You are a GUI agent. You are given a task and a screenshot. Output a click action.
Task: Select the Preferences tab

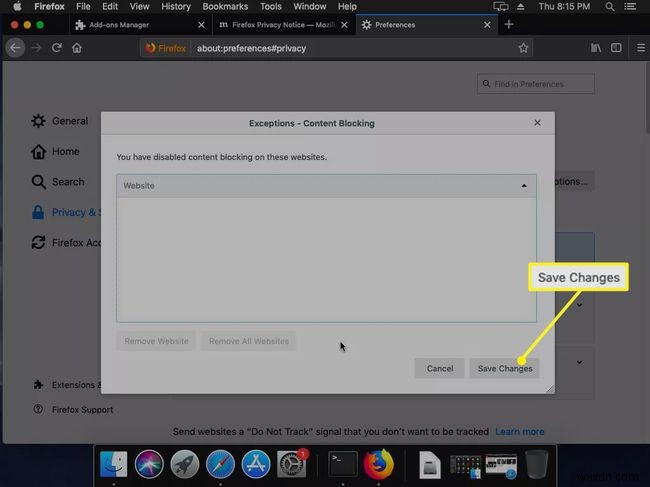click(x=426, y=25)
